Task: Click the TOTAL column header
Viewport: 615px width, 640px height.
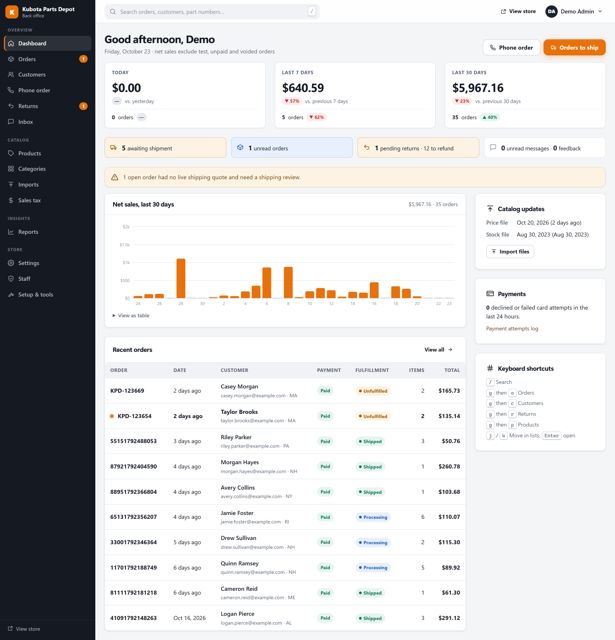Action: (x=452, y=370)
